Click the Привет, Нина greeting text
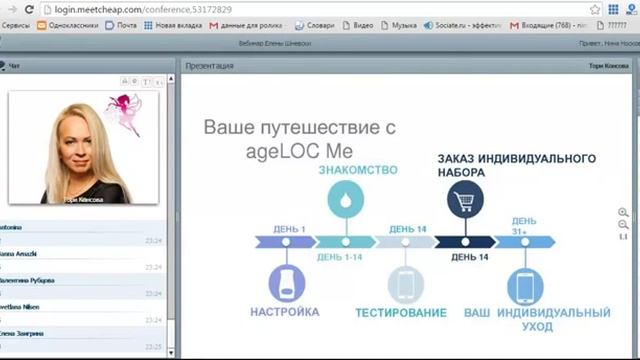The width and height of the screenshot is (640, 360). [609, 43]
